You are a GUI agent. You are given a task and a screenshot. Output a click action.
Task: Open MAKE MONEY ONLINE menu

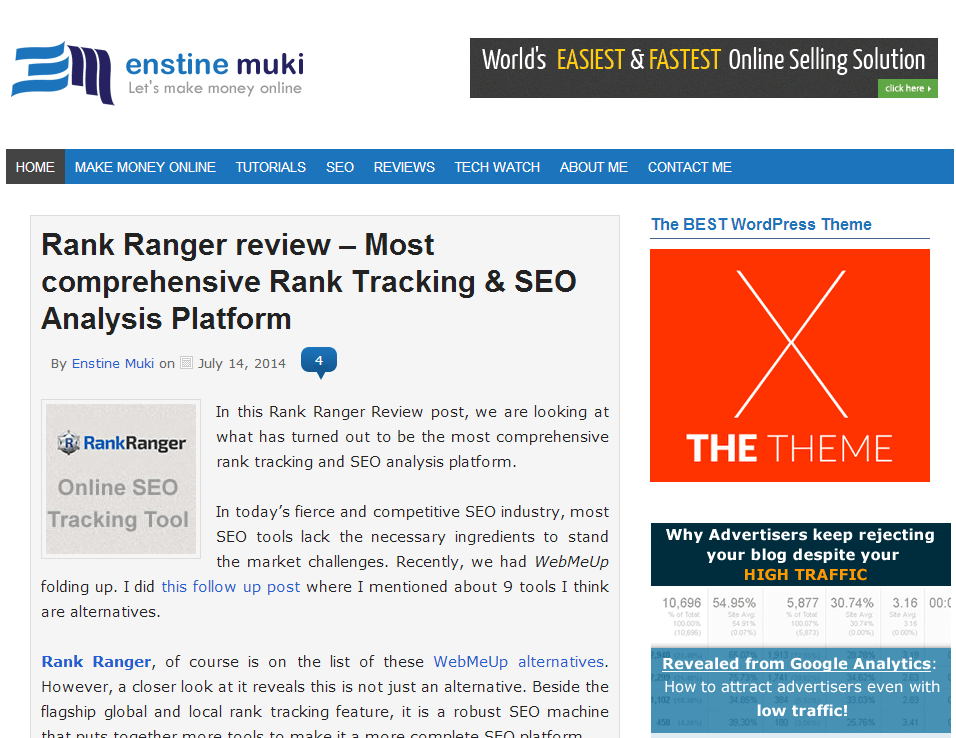pyautogui.click(x=145, y=167)
